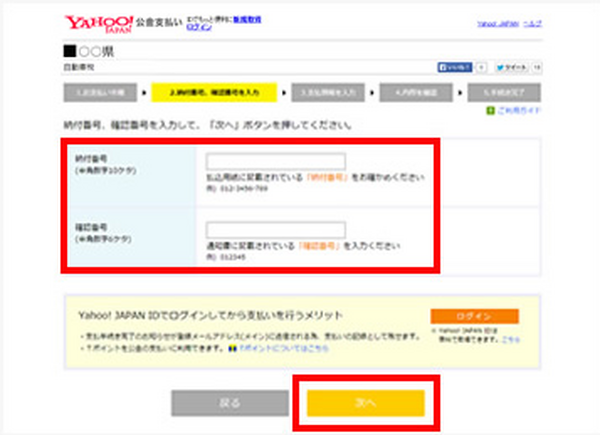Open the ヘルプ link
600x435 pixels.
click(x=533, y=24)
